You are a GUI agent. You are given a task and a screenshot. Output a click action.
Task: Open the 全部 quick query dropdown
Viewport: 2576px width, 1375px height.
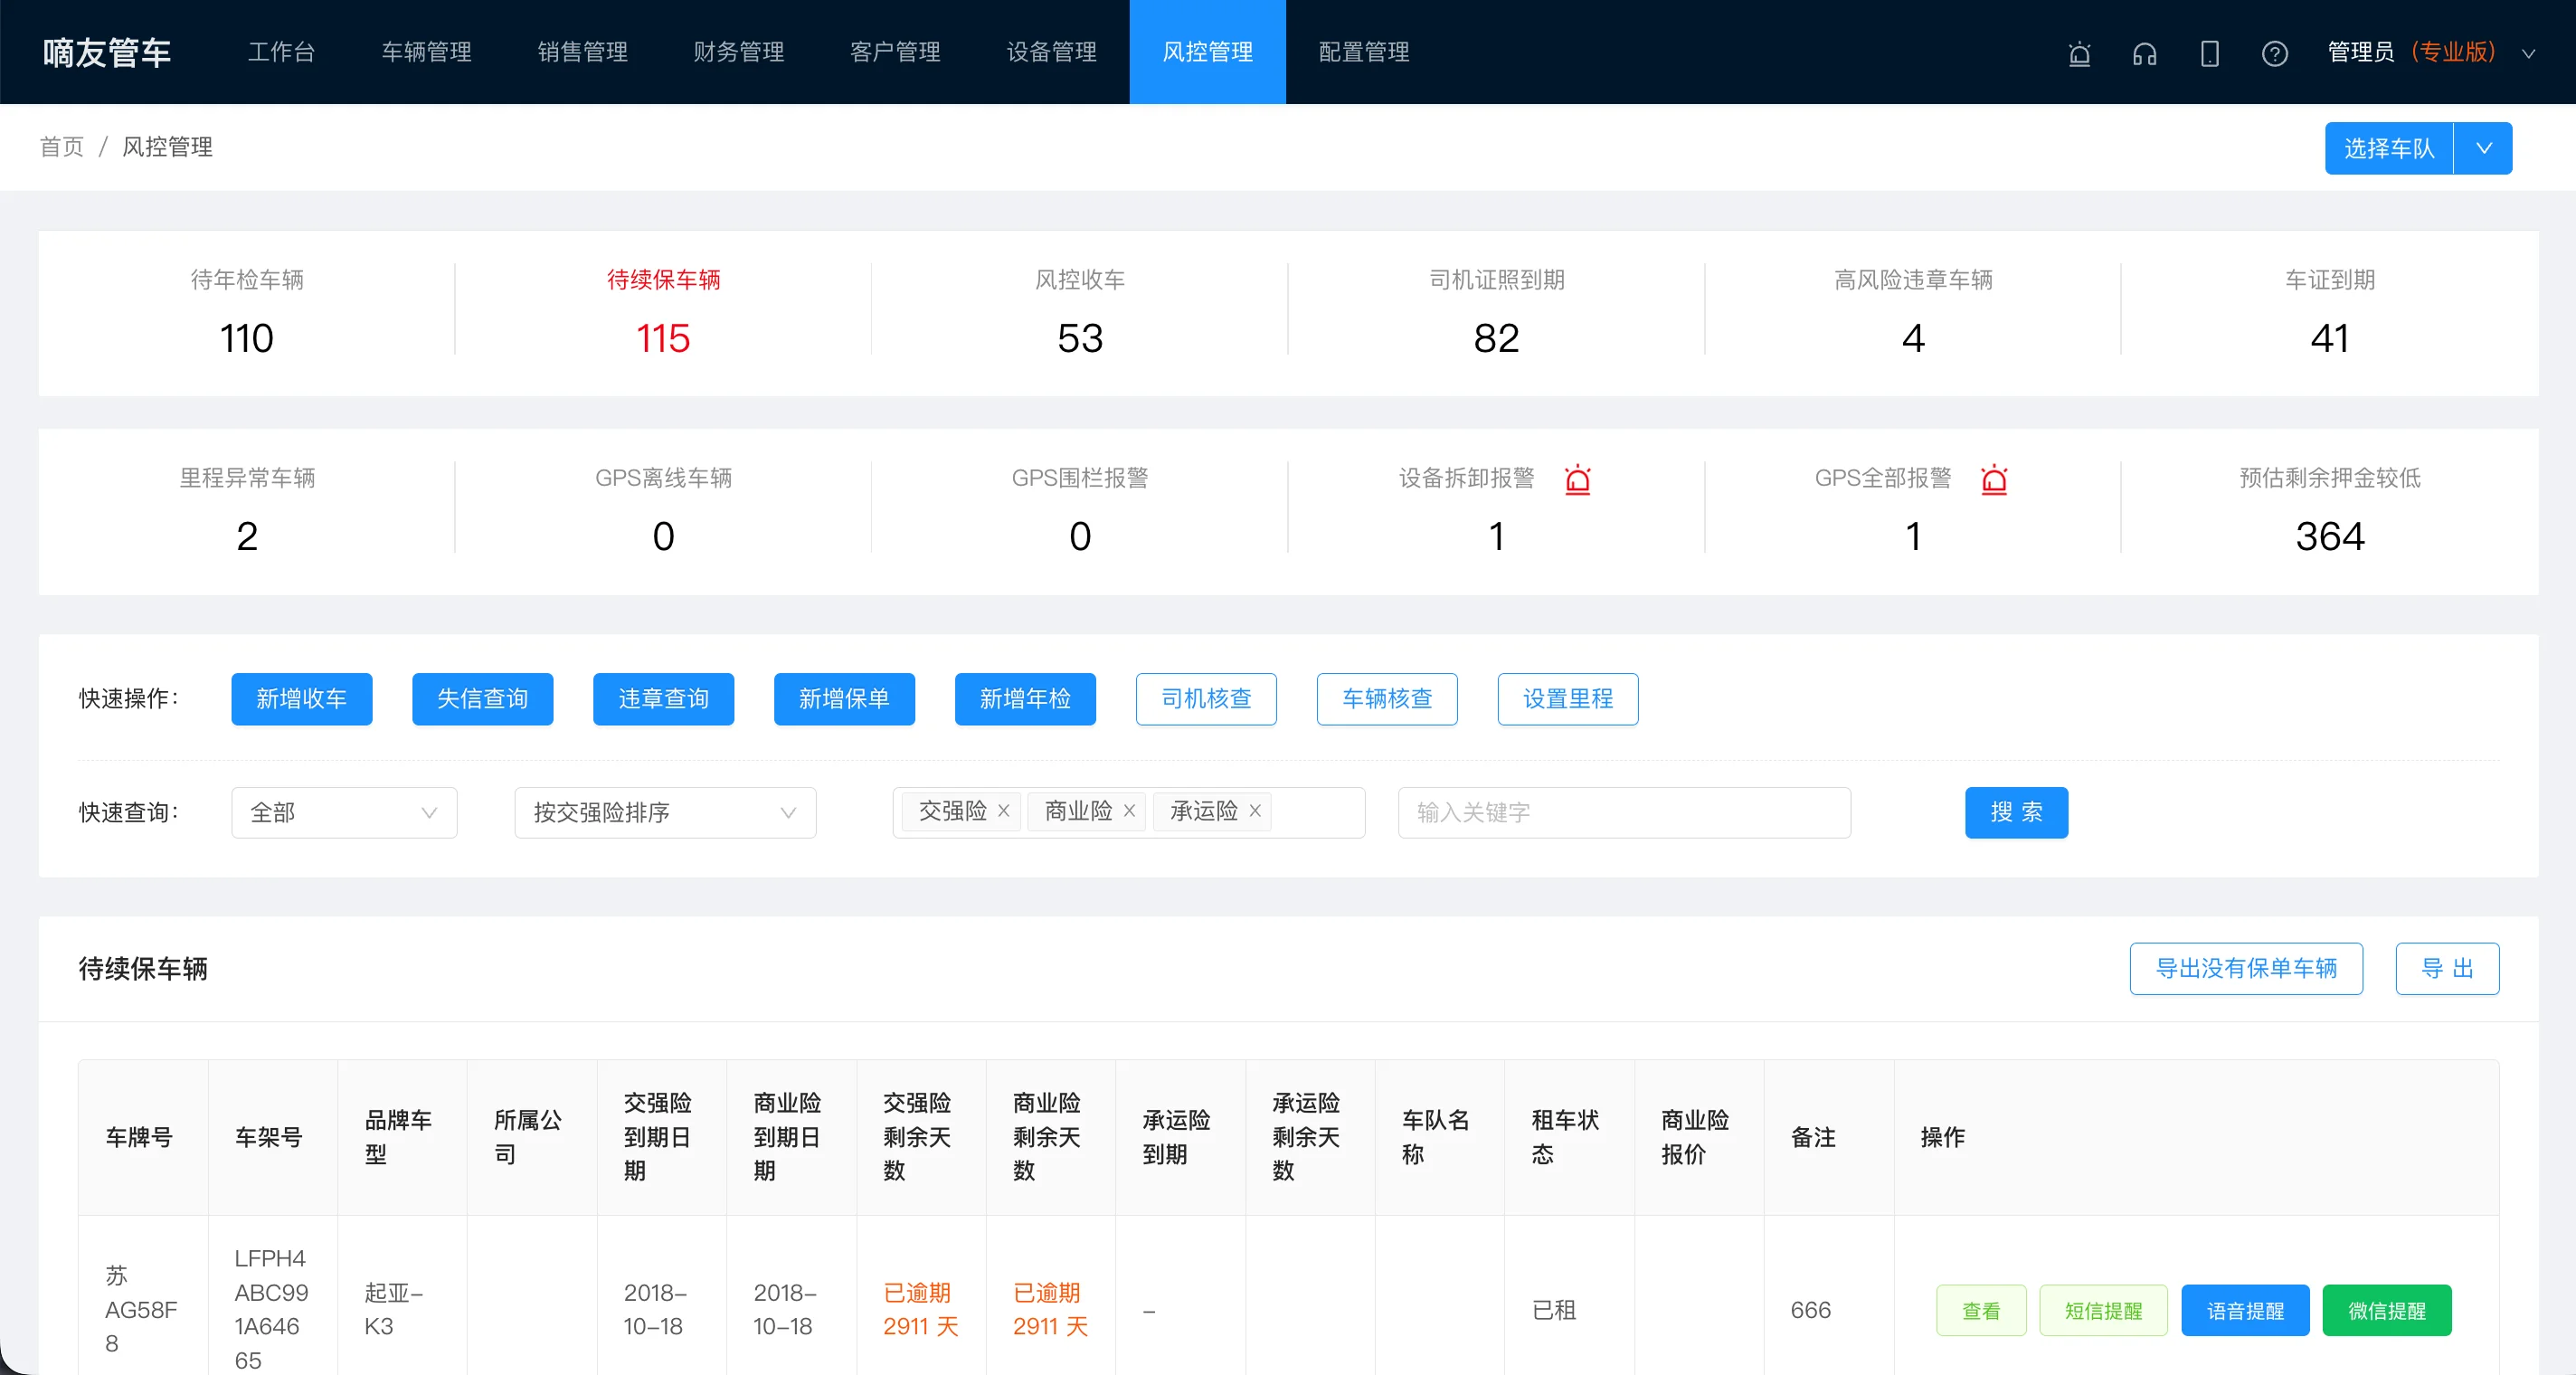point(344,812)
